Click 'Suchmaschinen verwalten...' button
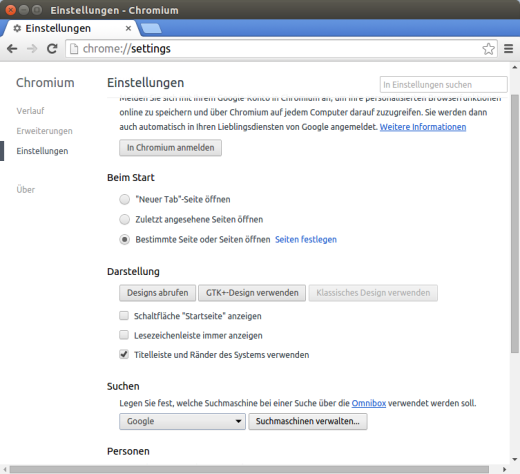 [308, 421]
